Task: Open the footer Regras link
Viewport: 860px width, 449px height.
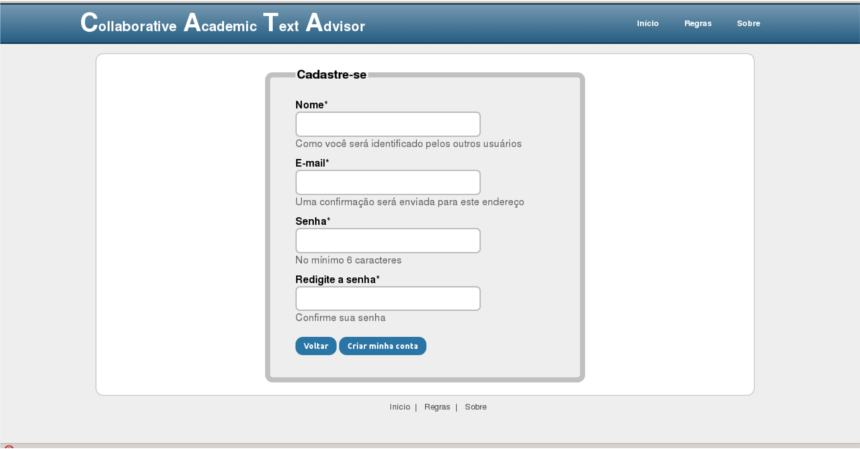Action: pos(437,407)
